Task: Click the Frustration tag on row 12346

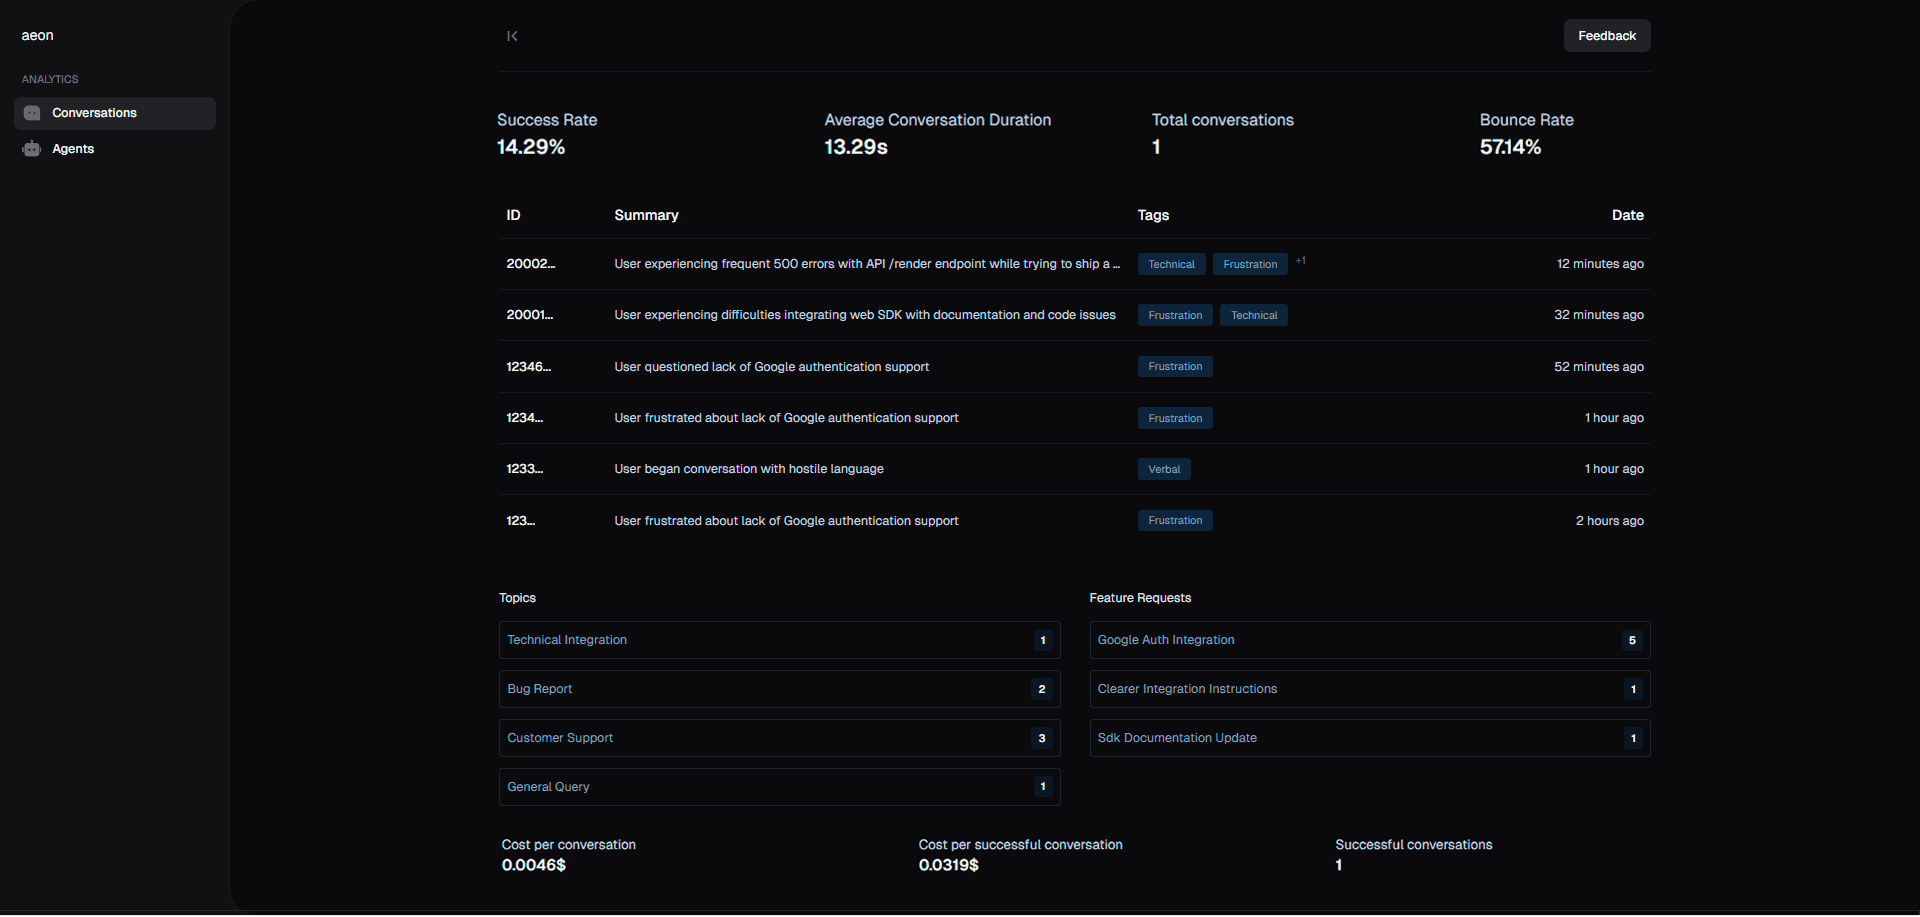Action: coord(1174,367)
